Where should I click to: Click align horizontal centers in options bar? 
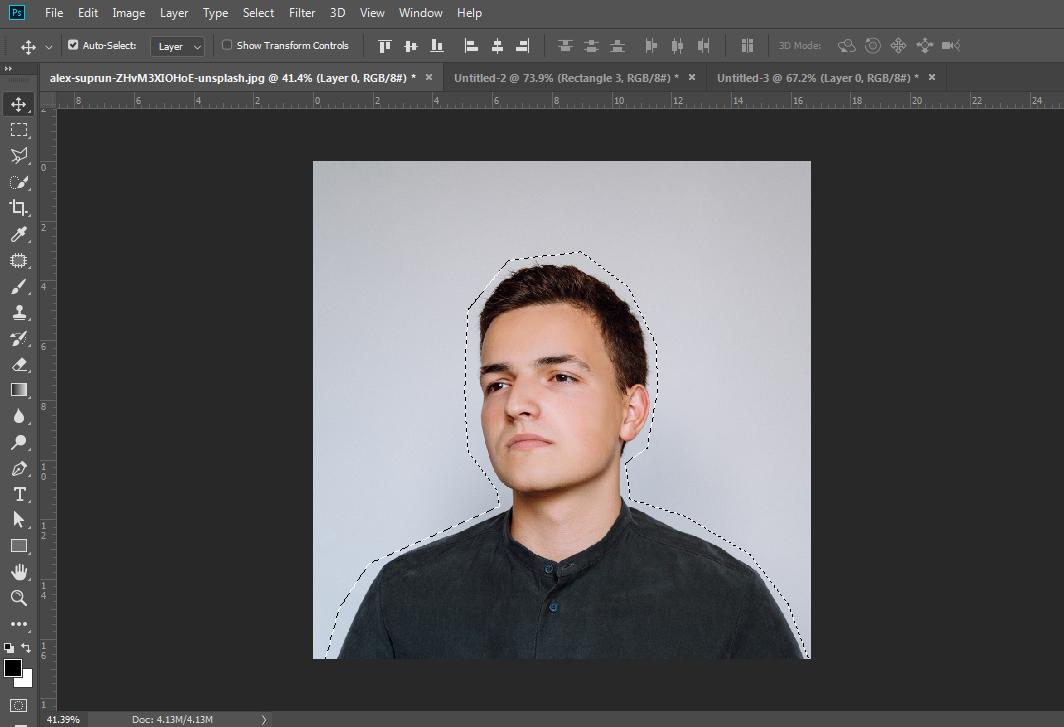497,45
